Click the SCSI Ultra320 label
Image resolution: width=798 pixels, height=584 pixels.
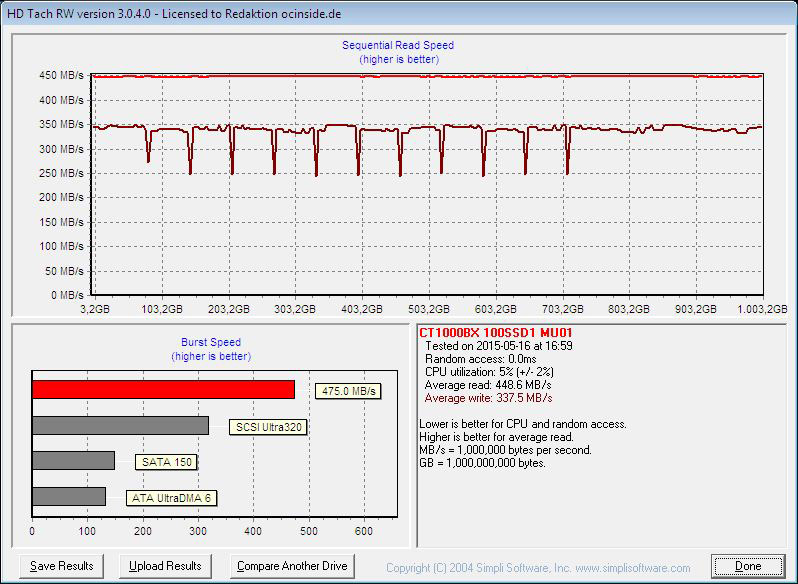(268, 427)
